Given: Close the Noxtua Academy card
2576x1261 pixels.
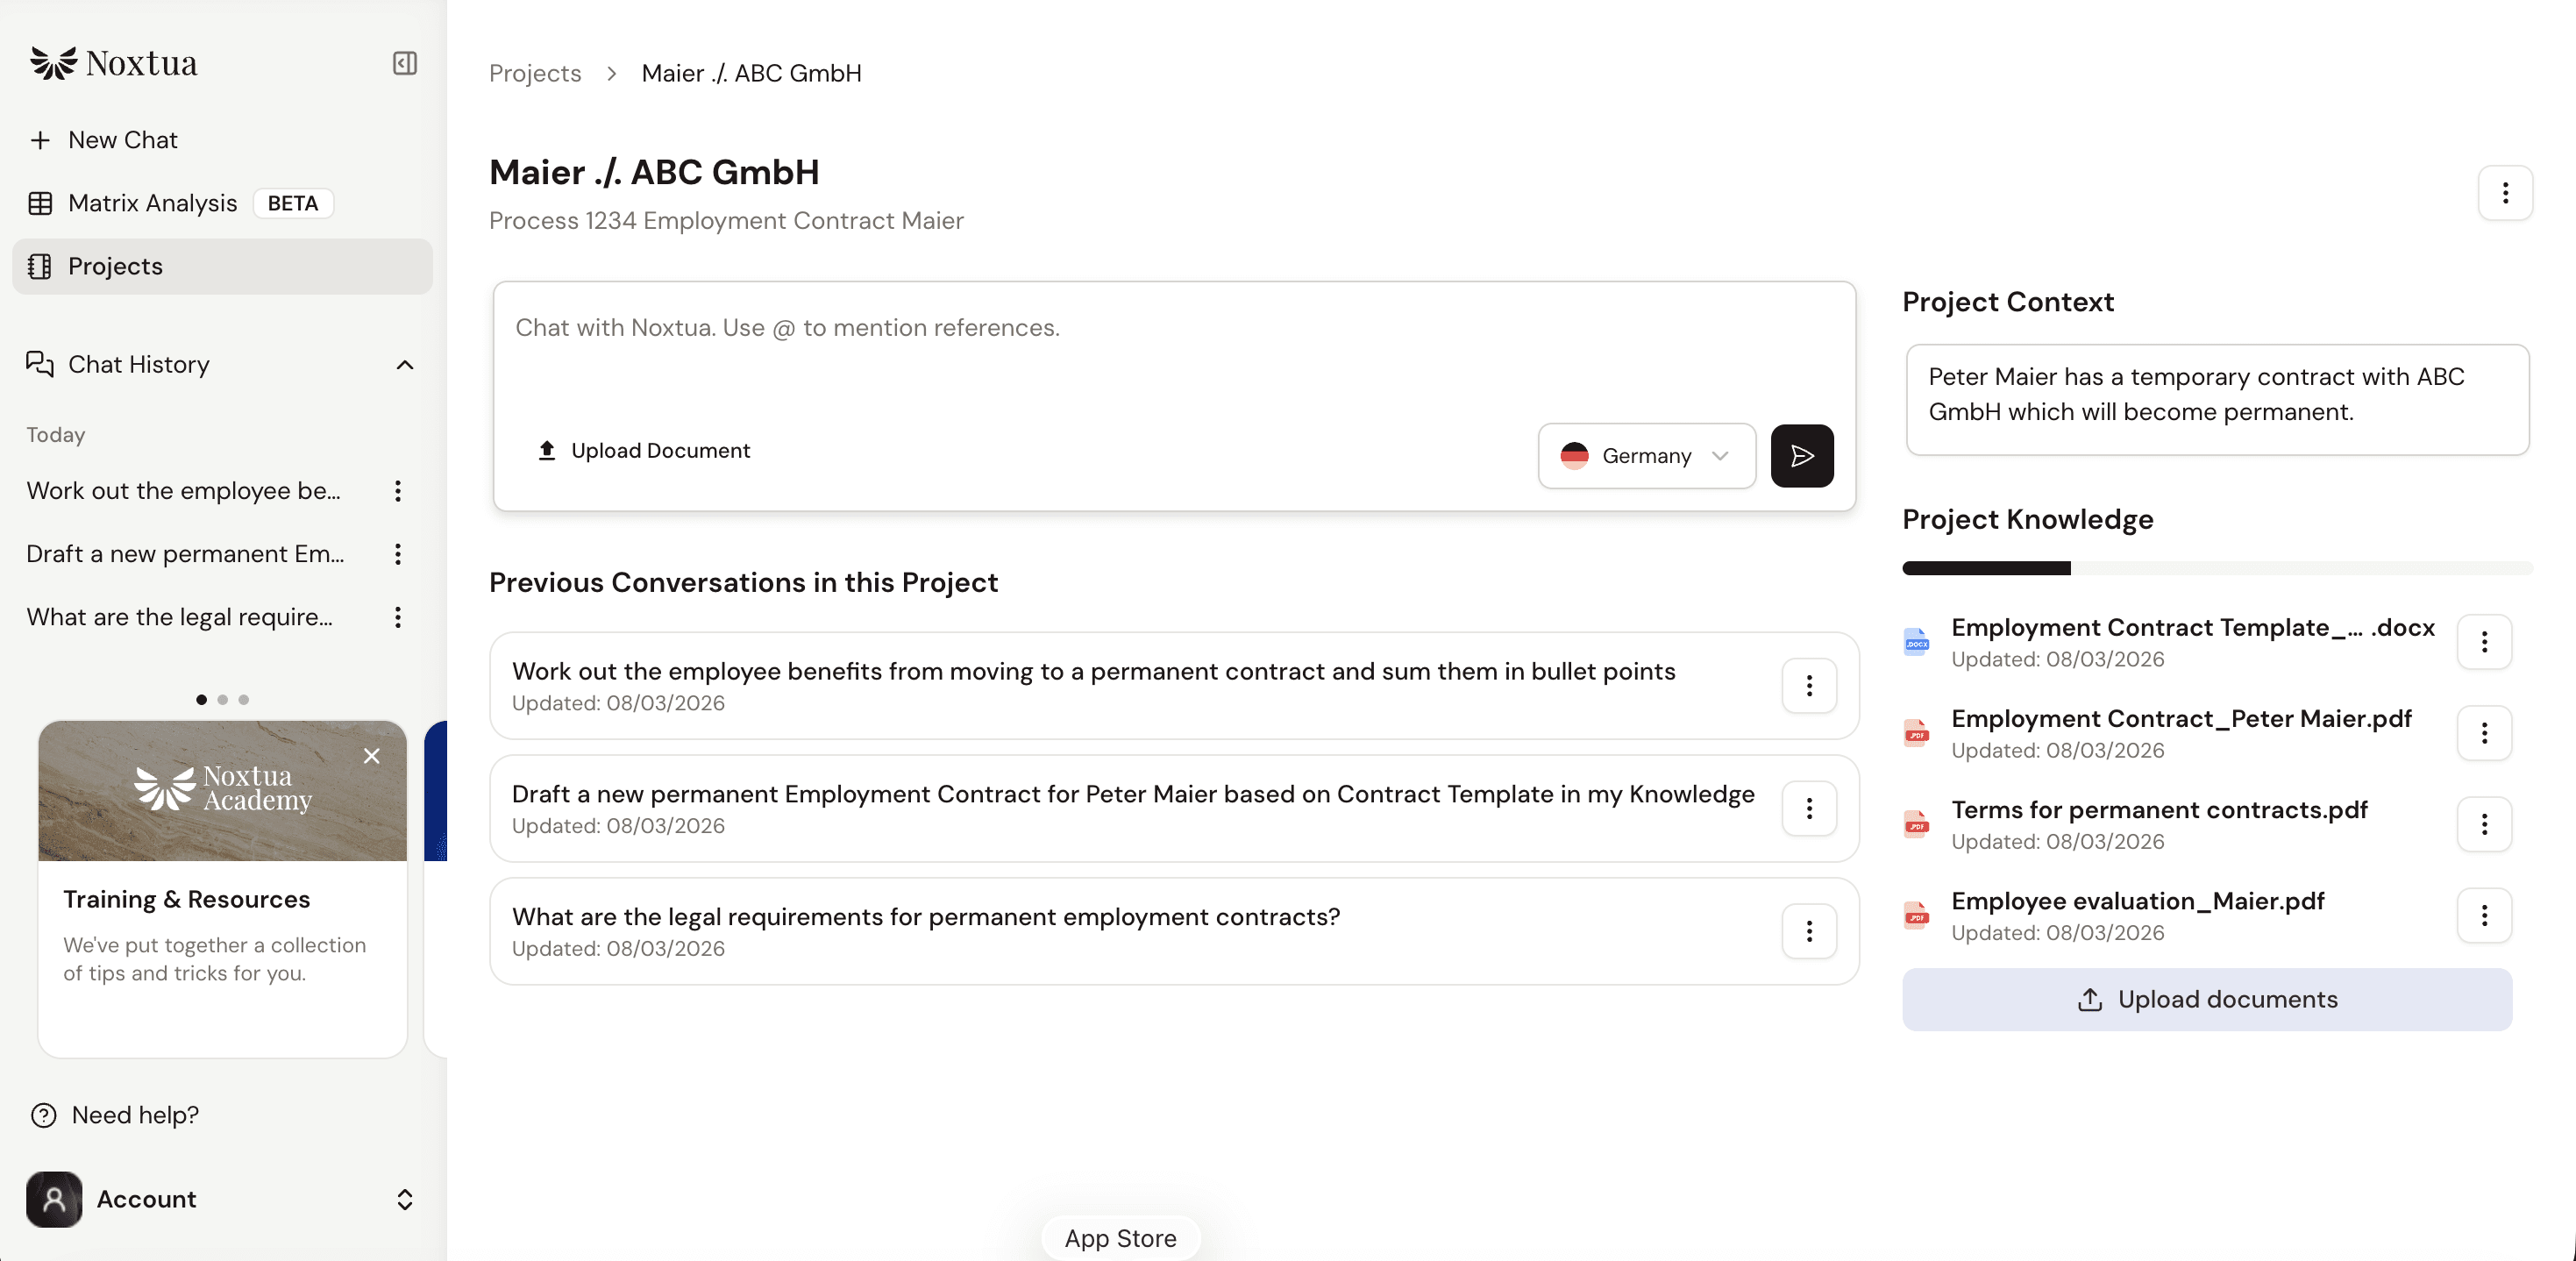Looking at the screenshot, I should coord(372,756).
